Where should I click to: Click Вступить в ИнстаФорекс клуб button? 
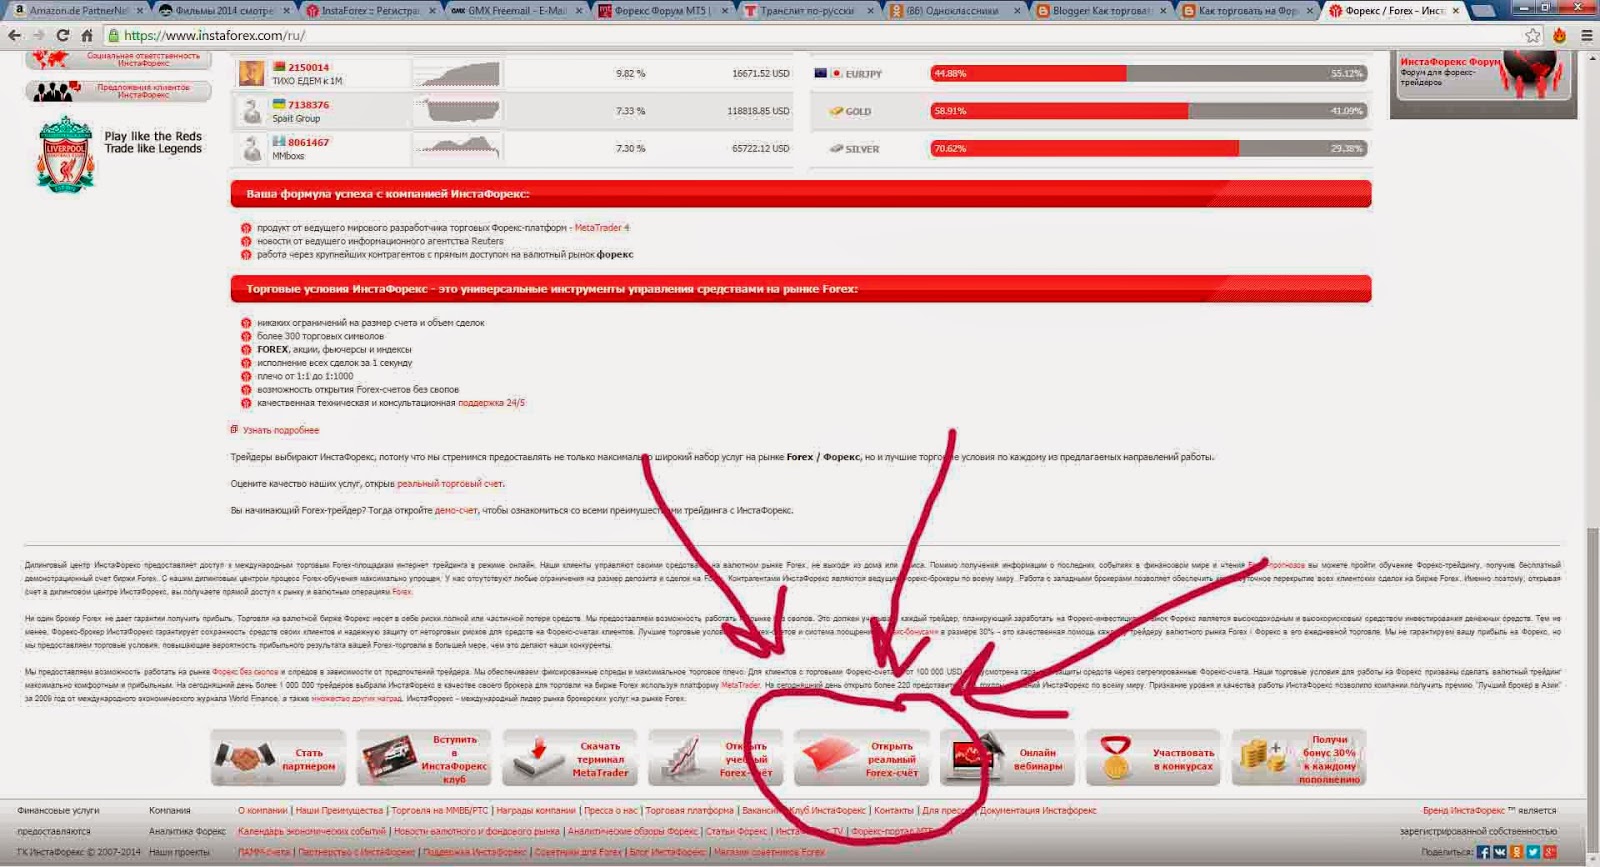click(424, 758)
